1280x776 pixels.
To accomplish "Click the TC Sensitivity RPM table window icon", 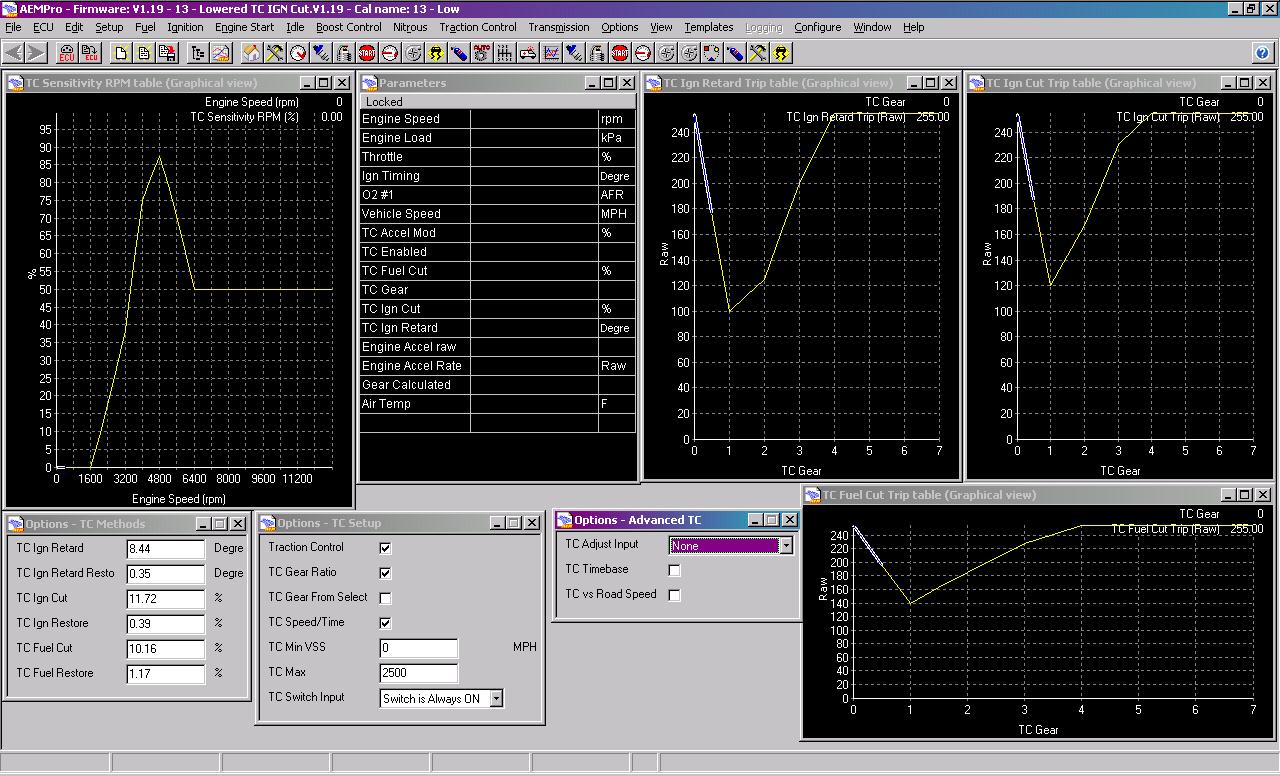I will [15, 83].
